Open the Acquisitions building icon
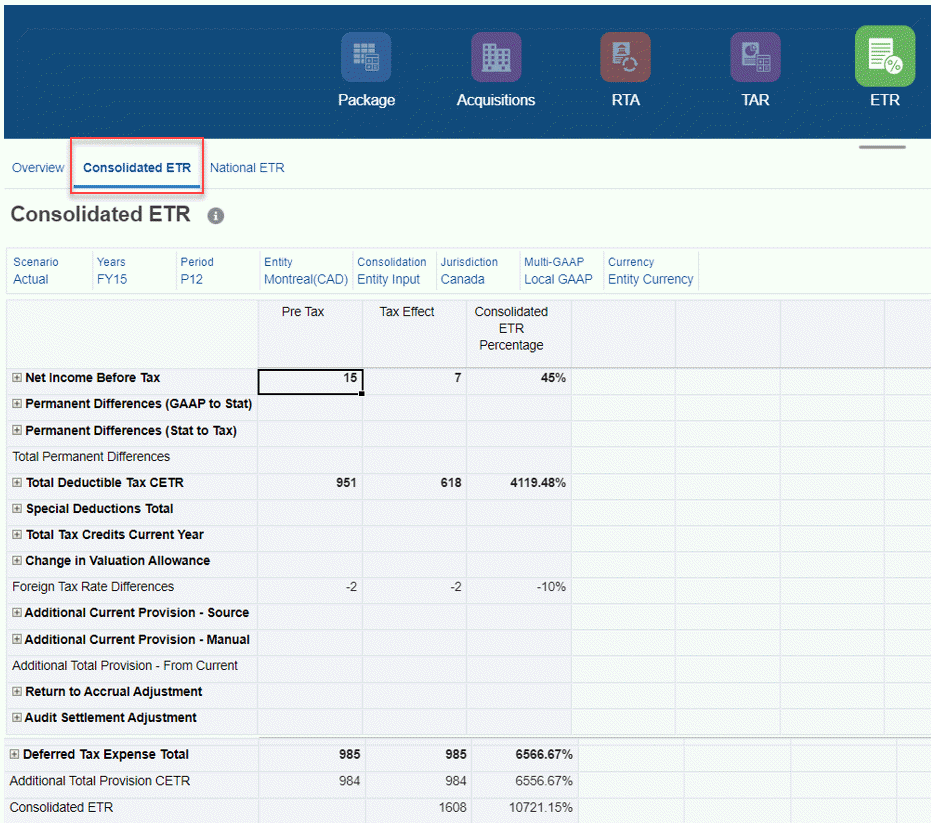This screenshot has width=931, height=823. click(496, 57)
